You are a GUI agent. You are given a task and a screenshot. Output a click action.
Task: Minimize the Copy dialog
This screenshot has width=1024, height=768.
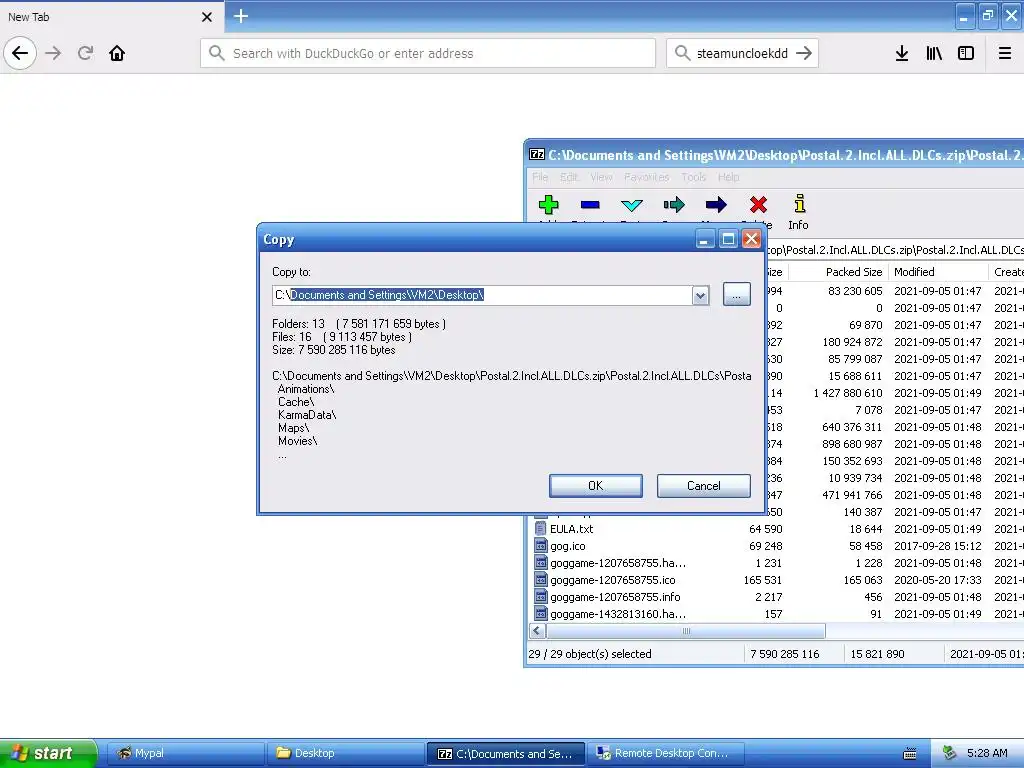704,239
